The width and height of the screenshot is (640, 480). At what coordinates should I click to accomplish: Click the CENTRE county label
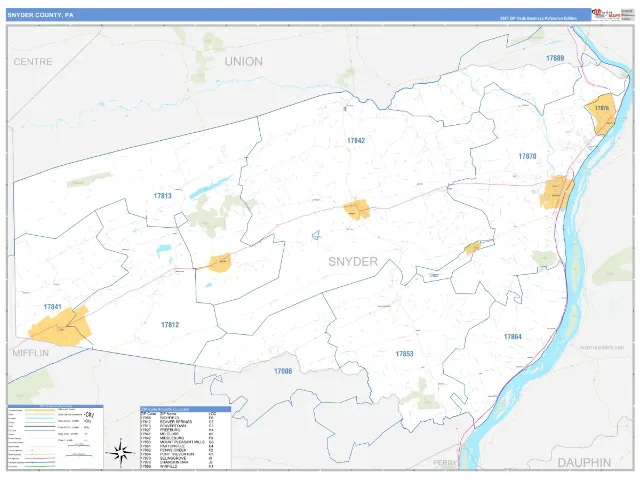[33, 62]
